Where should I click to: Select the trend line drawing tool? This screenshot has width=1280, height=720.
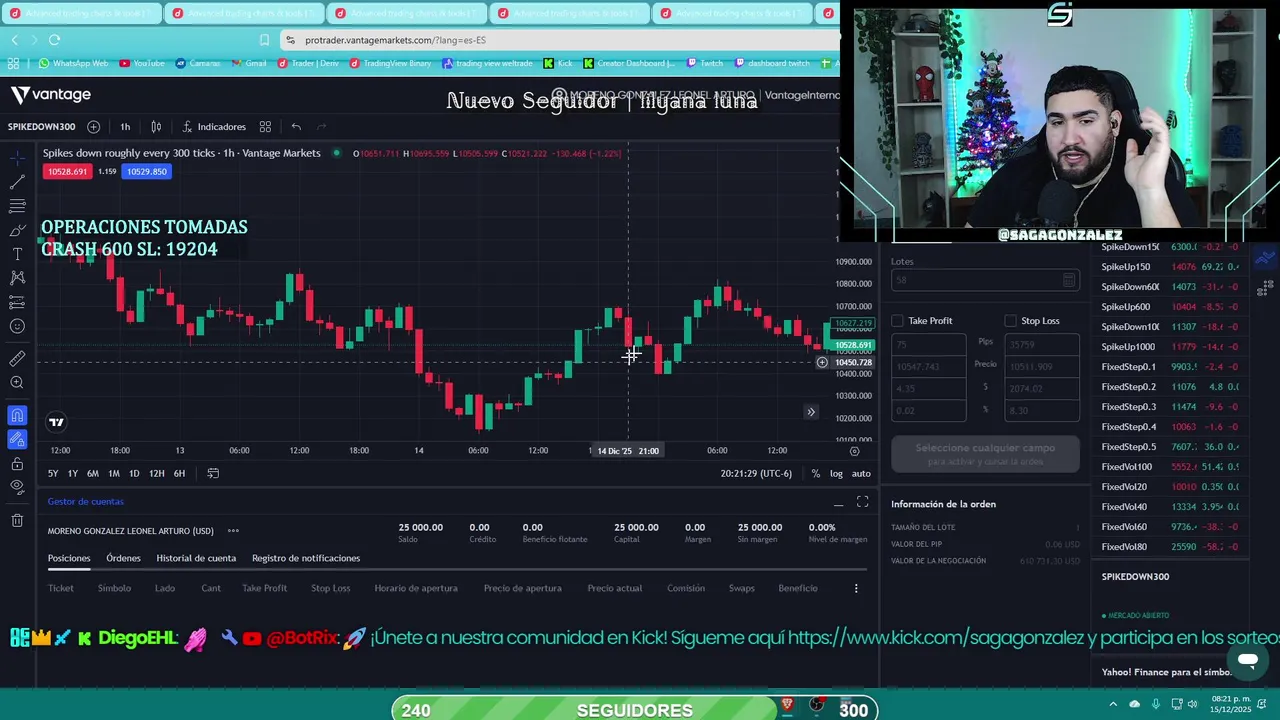pos(17,182)
